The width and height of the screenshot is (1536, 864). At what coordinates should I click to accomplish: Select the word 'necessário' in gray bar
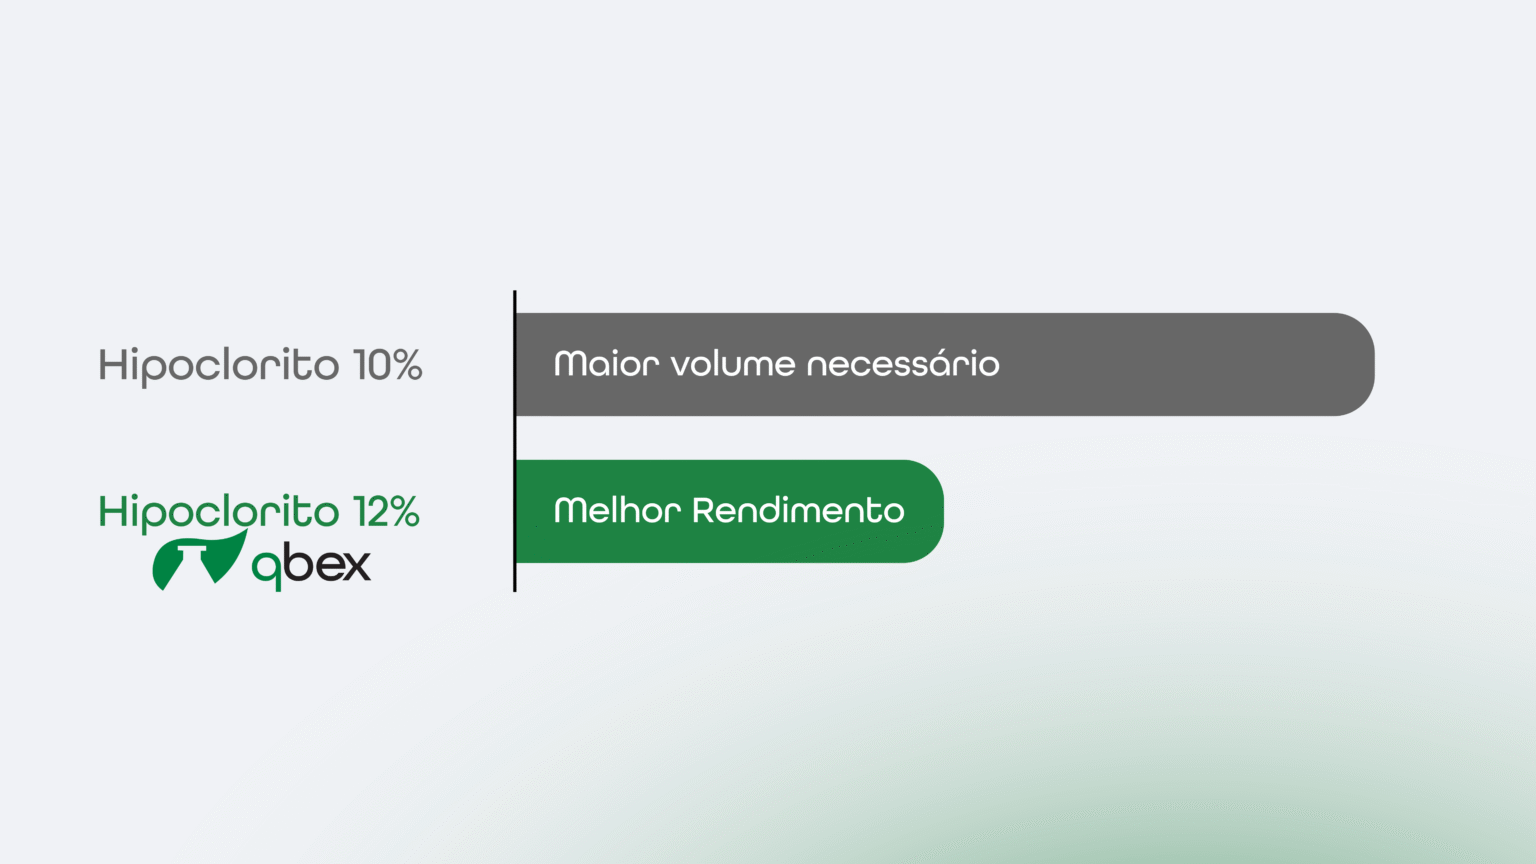click(x=903, y=363)
